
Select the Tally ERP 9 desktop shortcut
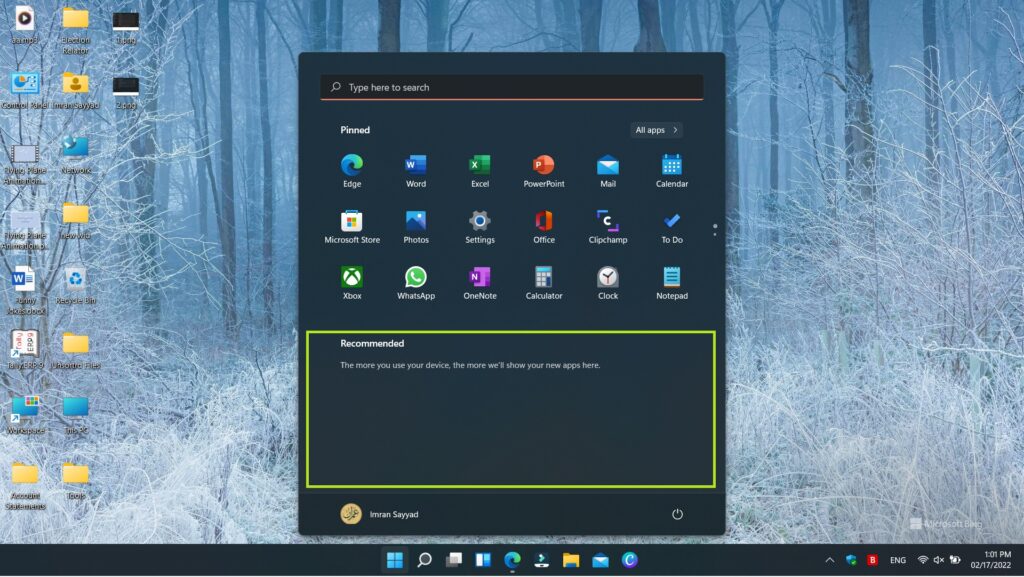[25, 350]
